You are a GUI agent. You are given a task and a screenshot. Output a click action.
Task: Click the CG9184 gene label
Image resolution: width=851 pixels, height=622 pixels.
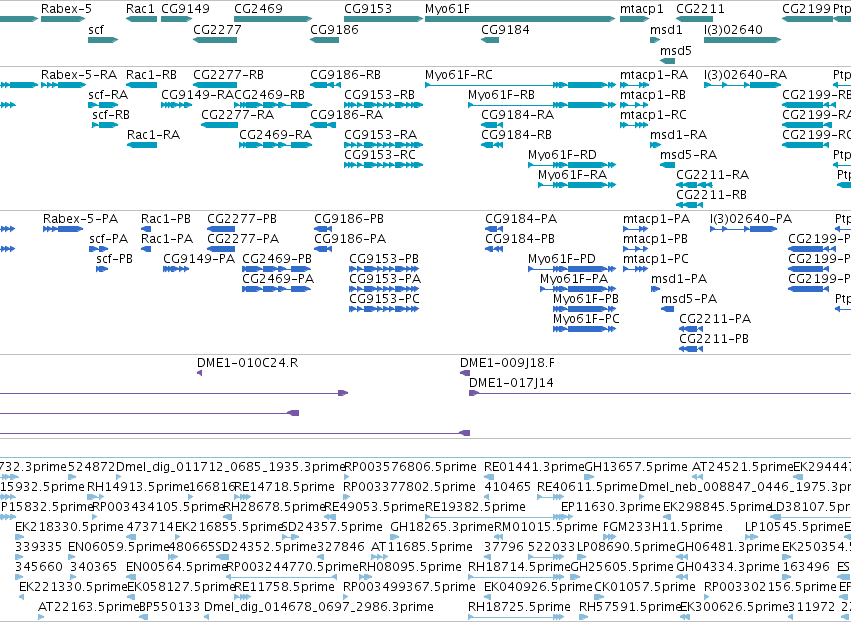tap(505, 30)
